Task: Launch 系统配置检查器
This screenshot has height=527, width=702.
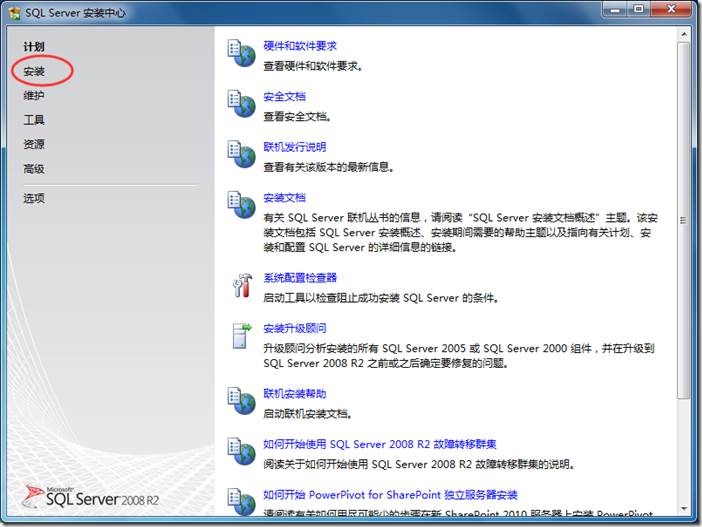Action: 300,278
